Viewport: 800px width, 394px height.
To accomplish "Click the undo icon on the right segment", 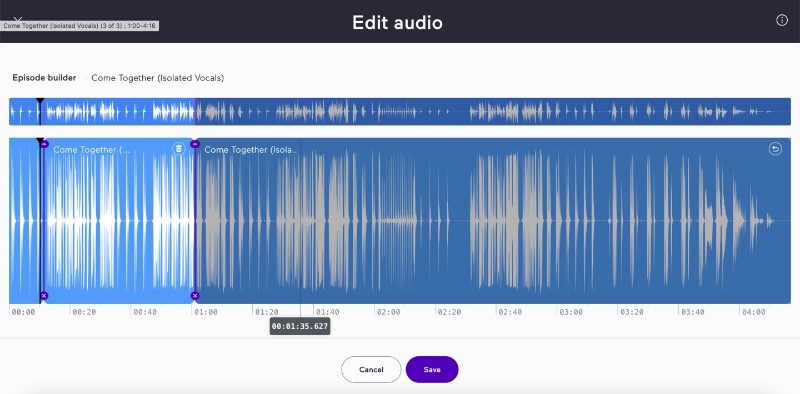I will click(775, 149).
